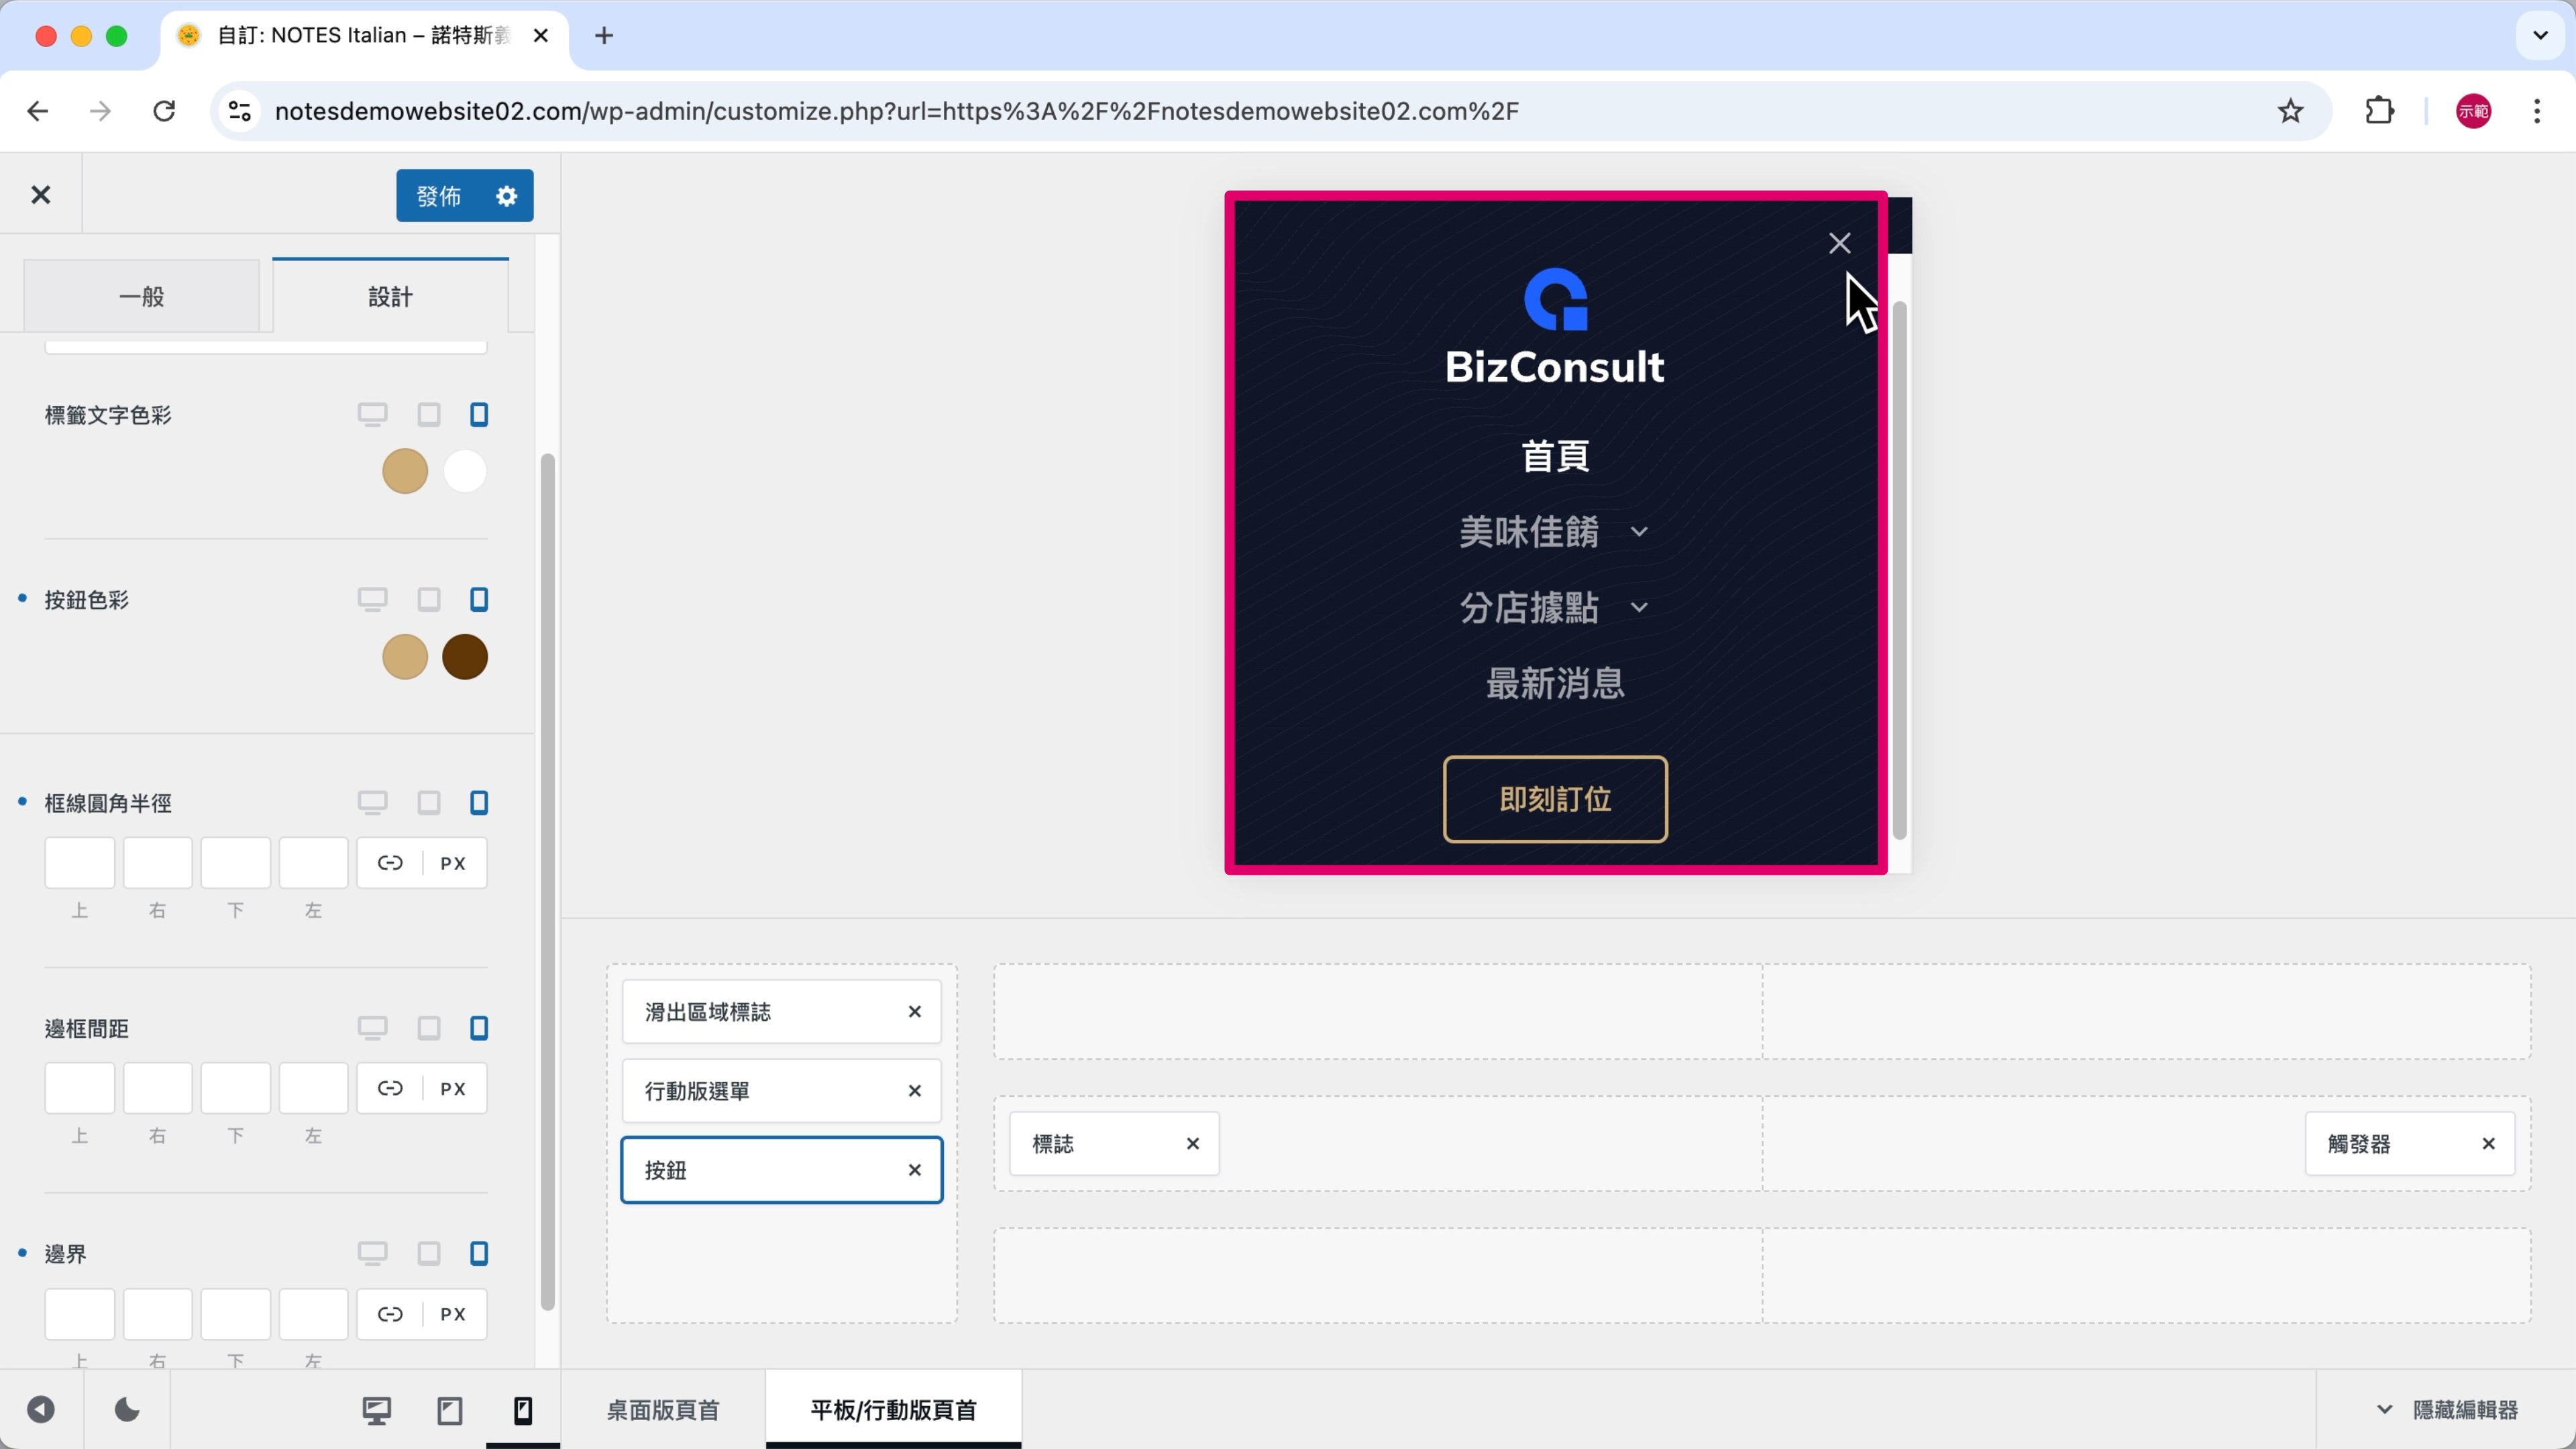This screenshot has height=1449, width=2576.
Task: Expand 分店據點 submenu chevron
Action: point(1639,608)
